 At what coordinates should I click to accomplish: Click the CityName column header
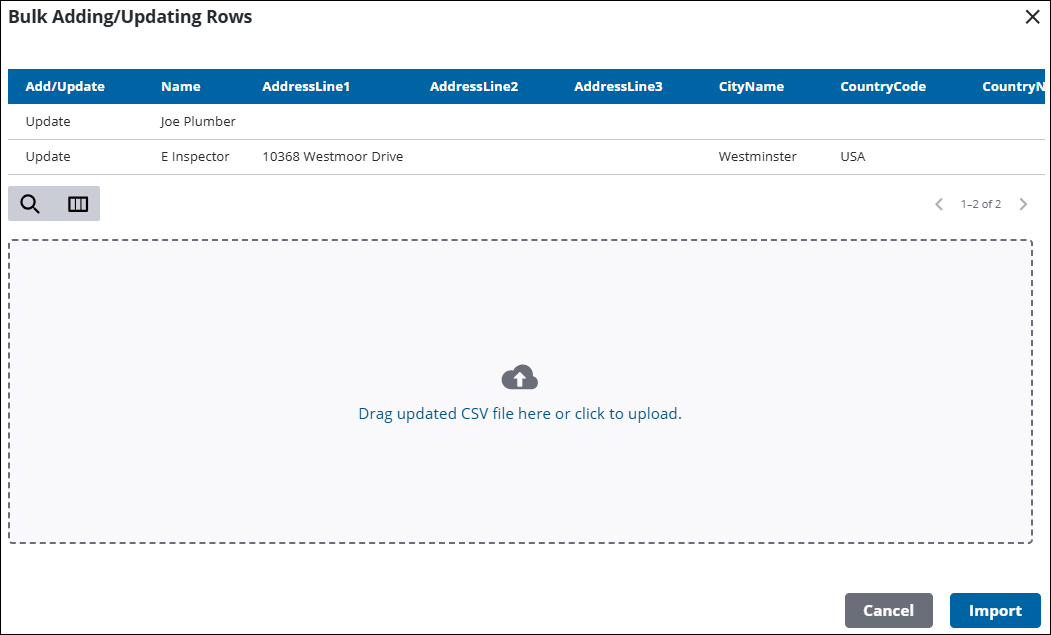751,87
